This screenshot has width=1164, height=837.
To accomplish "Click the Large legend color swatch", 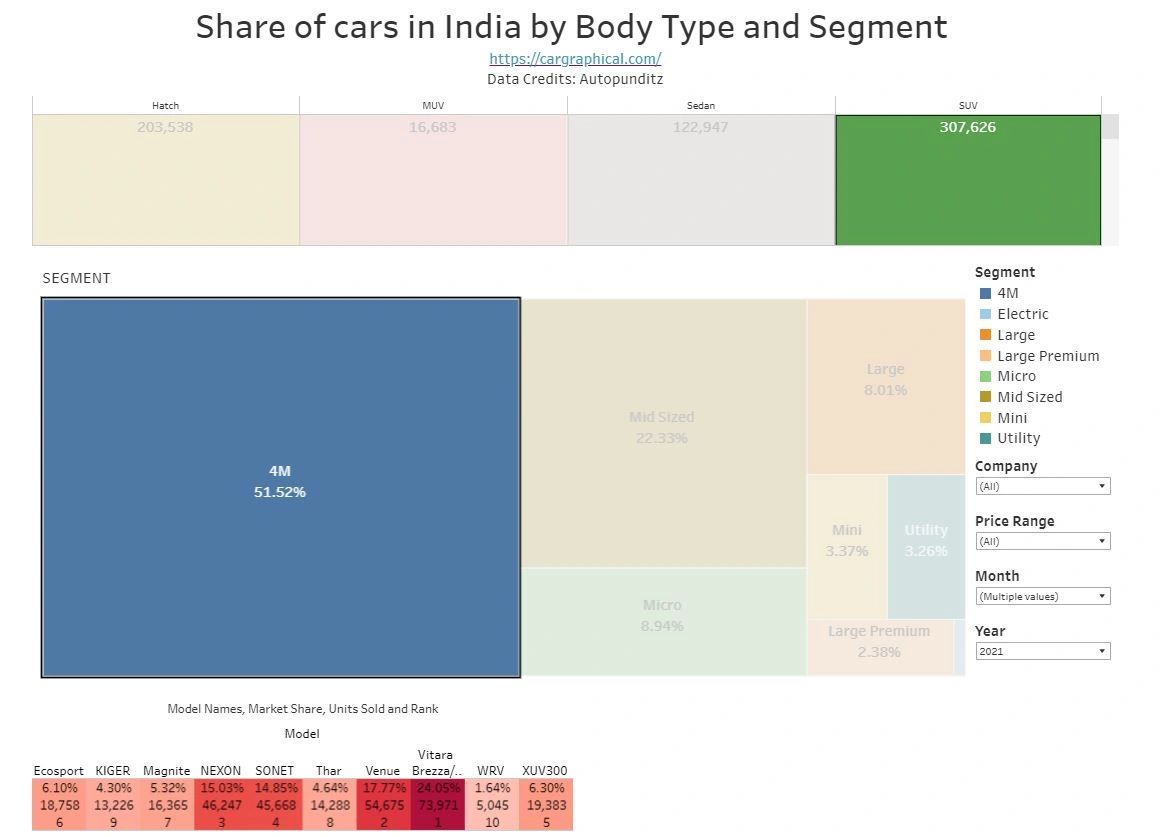I will pos(985,335).
